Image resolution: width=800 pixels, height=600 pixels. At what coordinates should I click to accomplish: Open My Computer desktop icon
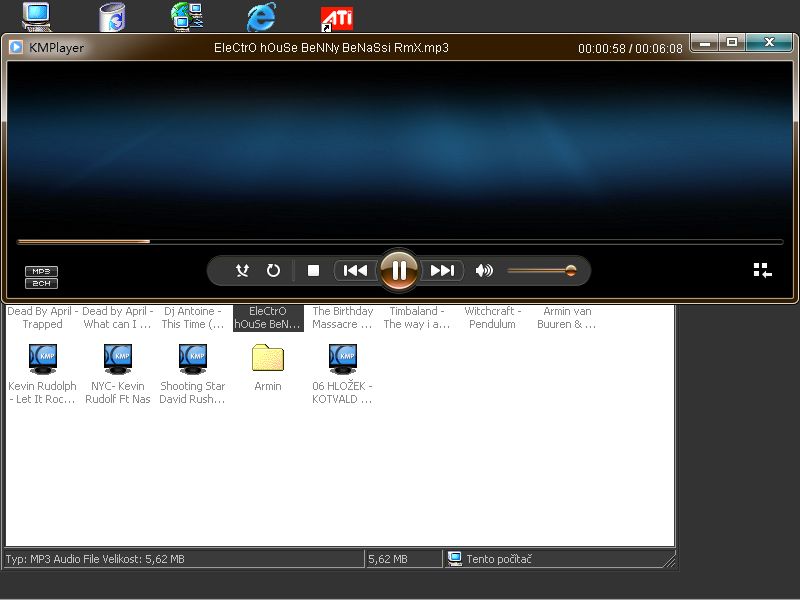[x=37, y=17]
